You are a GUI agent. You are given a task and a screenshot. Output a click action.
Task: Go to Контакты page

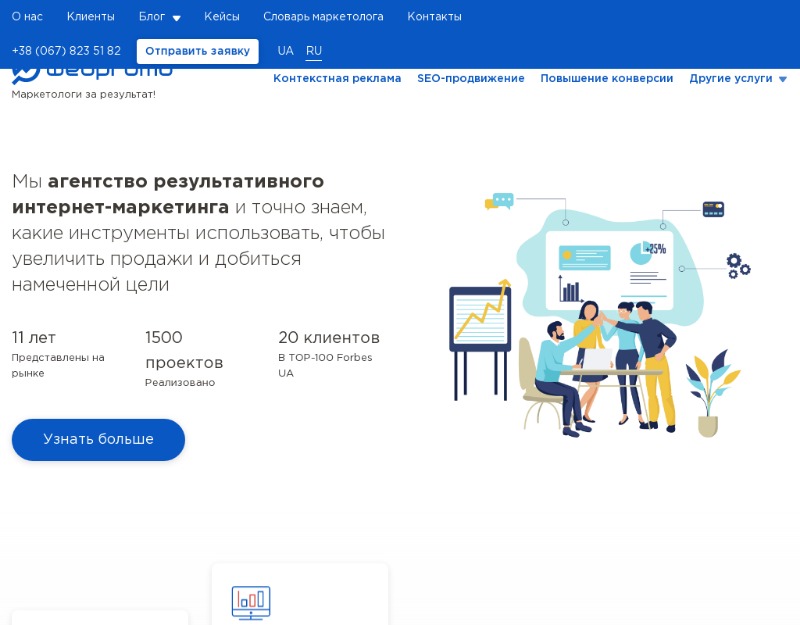pyautogui.click(x=434, y=16)
